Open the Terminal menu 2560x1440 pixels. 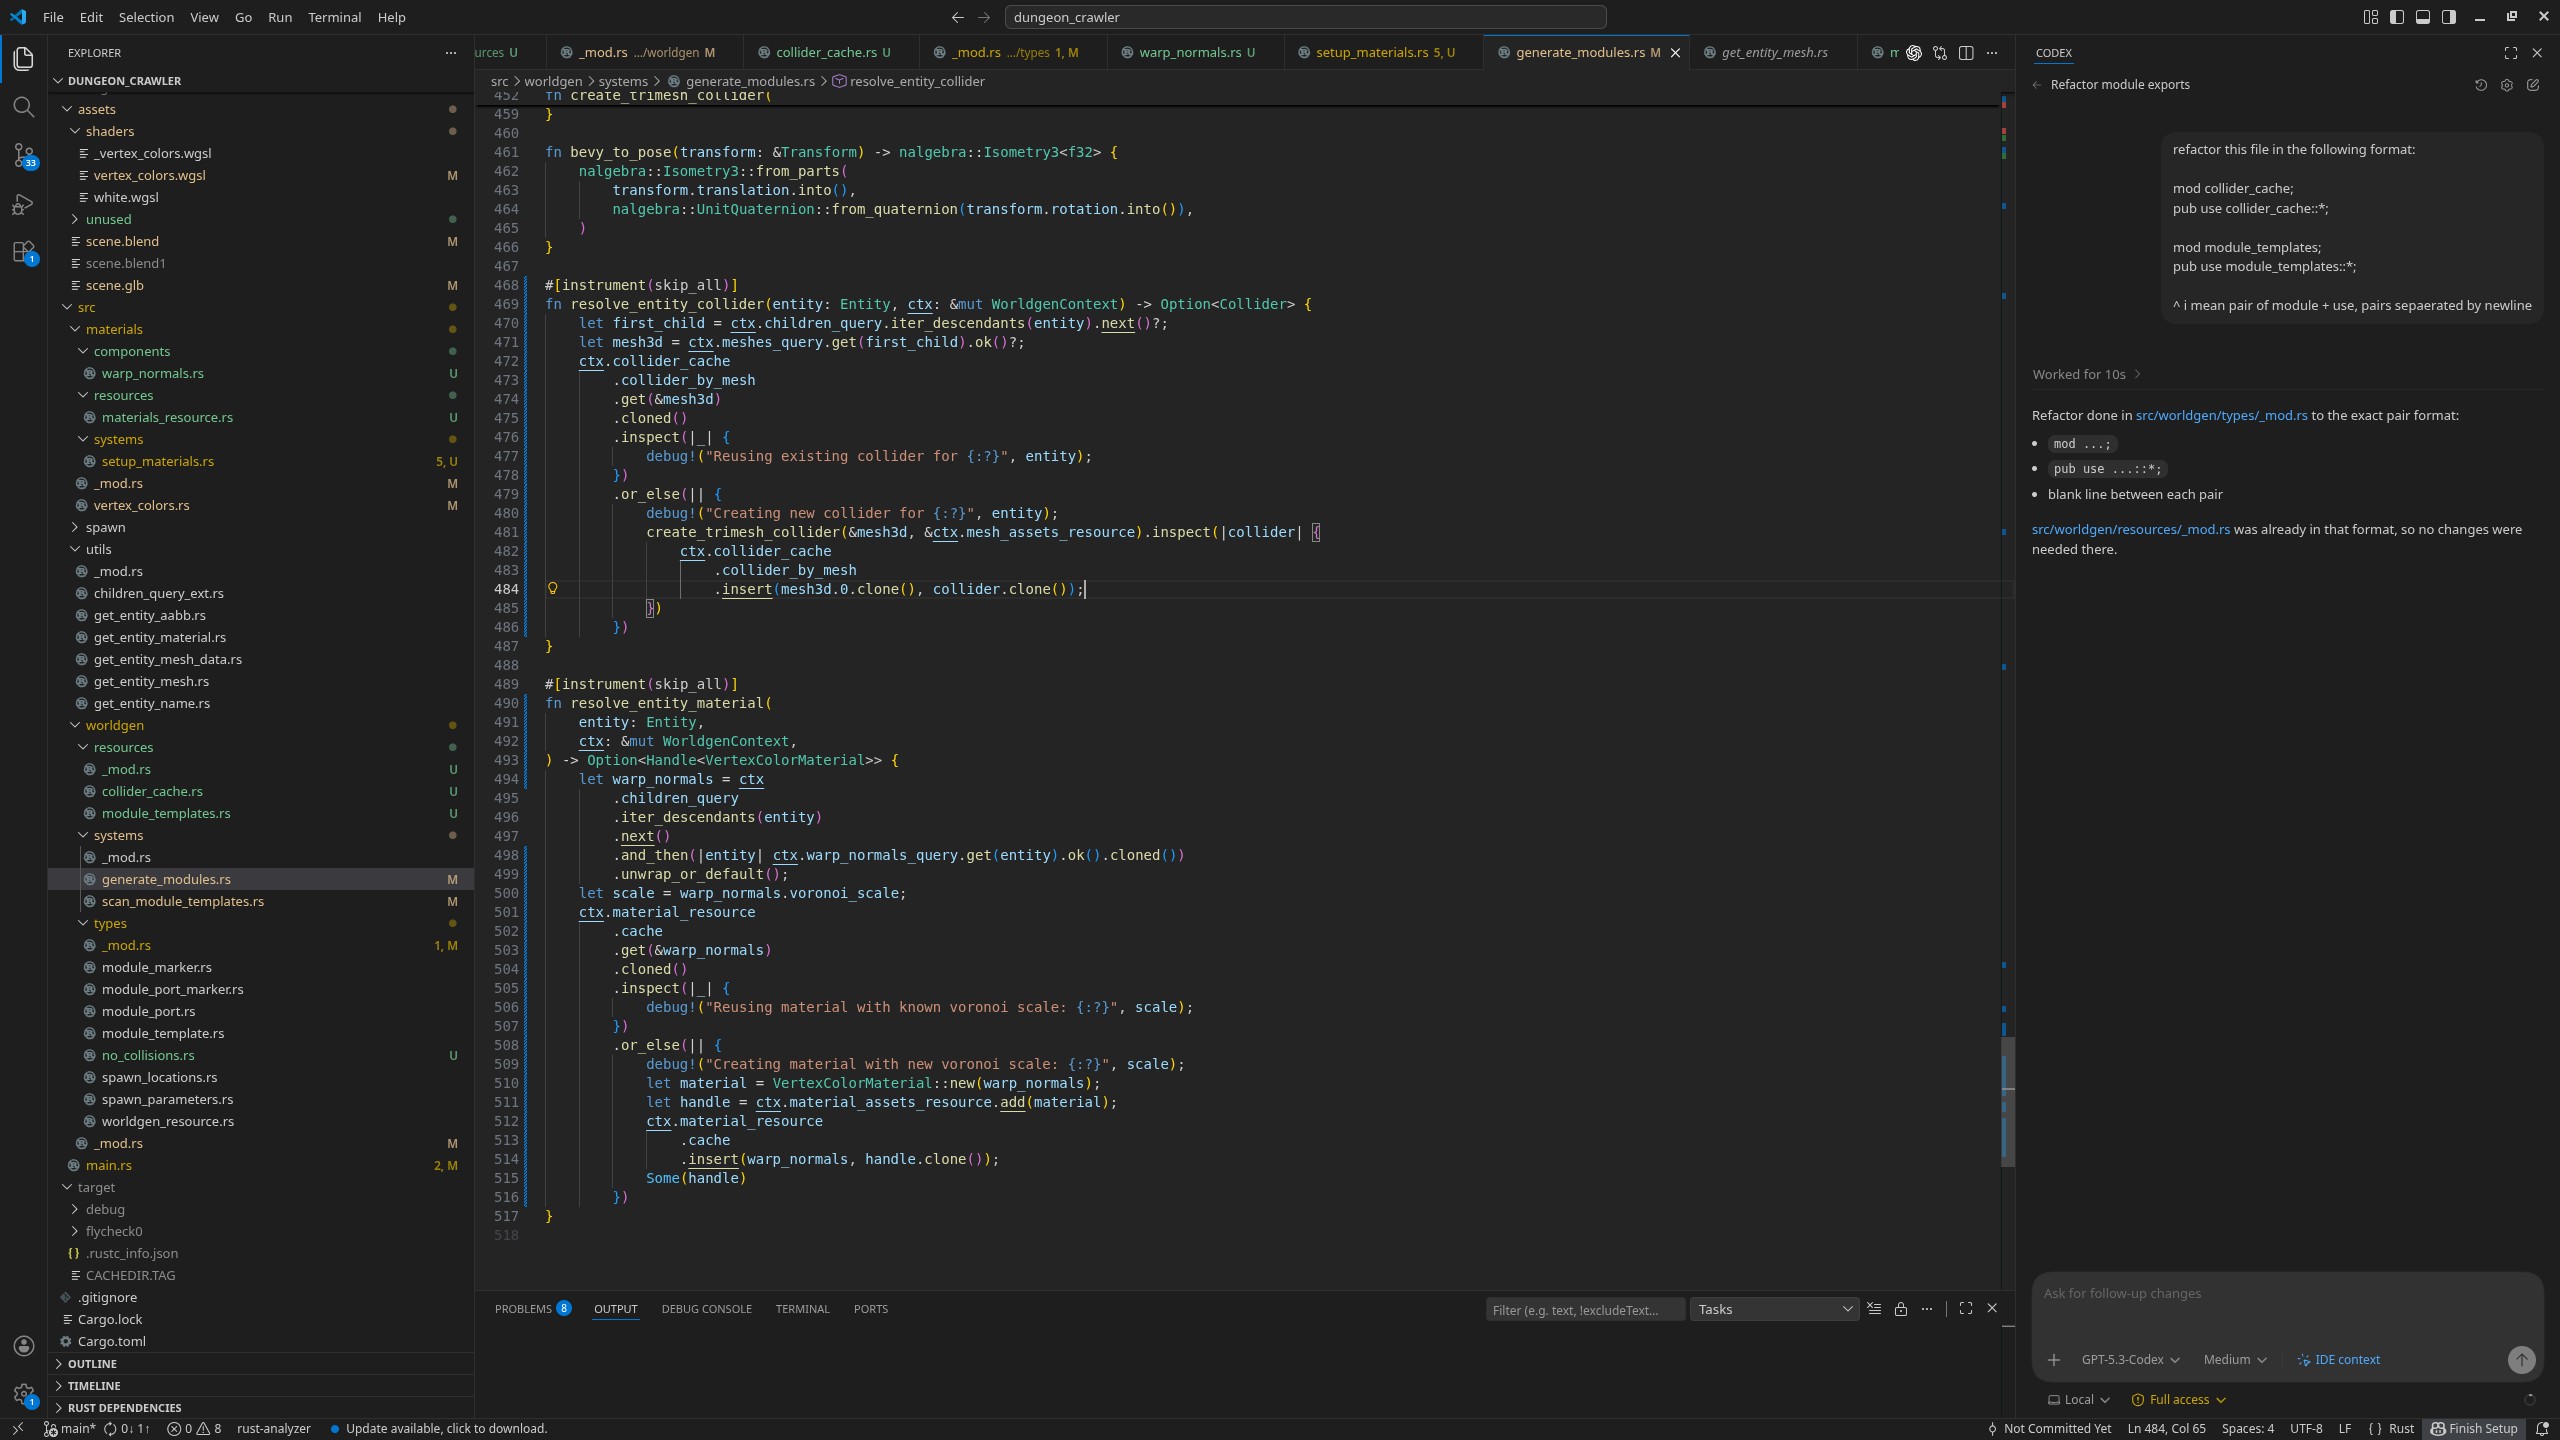334,17
